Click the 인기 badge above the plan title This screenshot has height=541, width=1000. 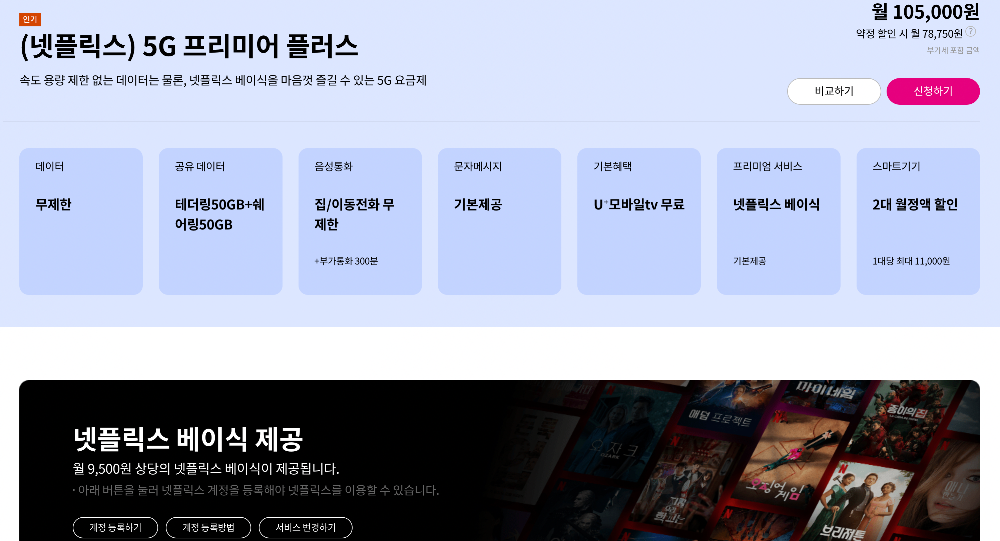(30, 20)
